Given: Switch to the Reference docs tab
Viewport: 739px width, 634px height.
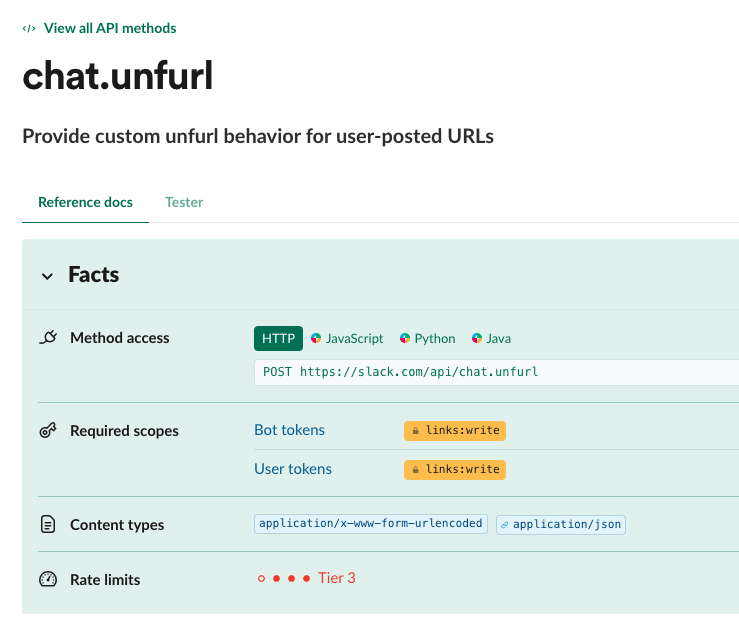Looking at the screenshot, I should 85,202.
